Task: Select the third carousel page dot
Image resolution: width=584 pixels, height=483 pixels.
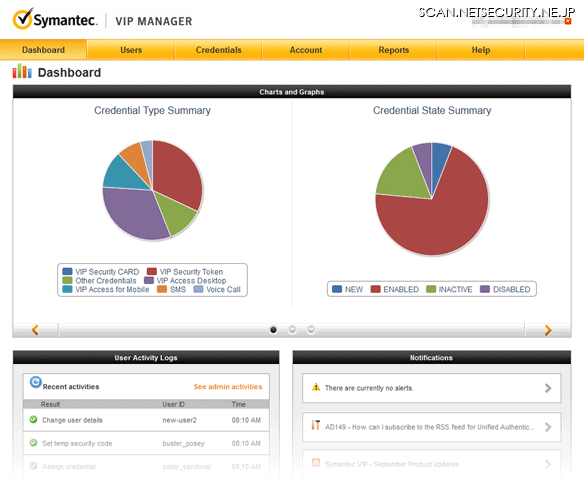Action: 311,330
